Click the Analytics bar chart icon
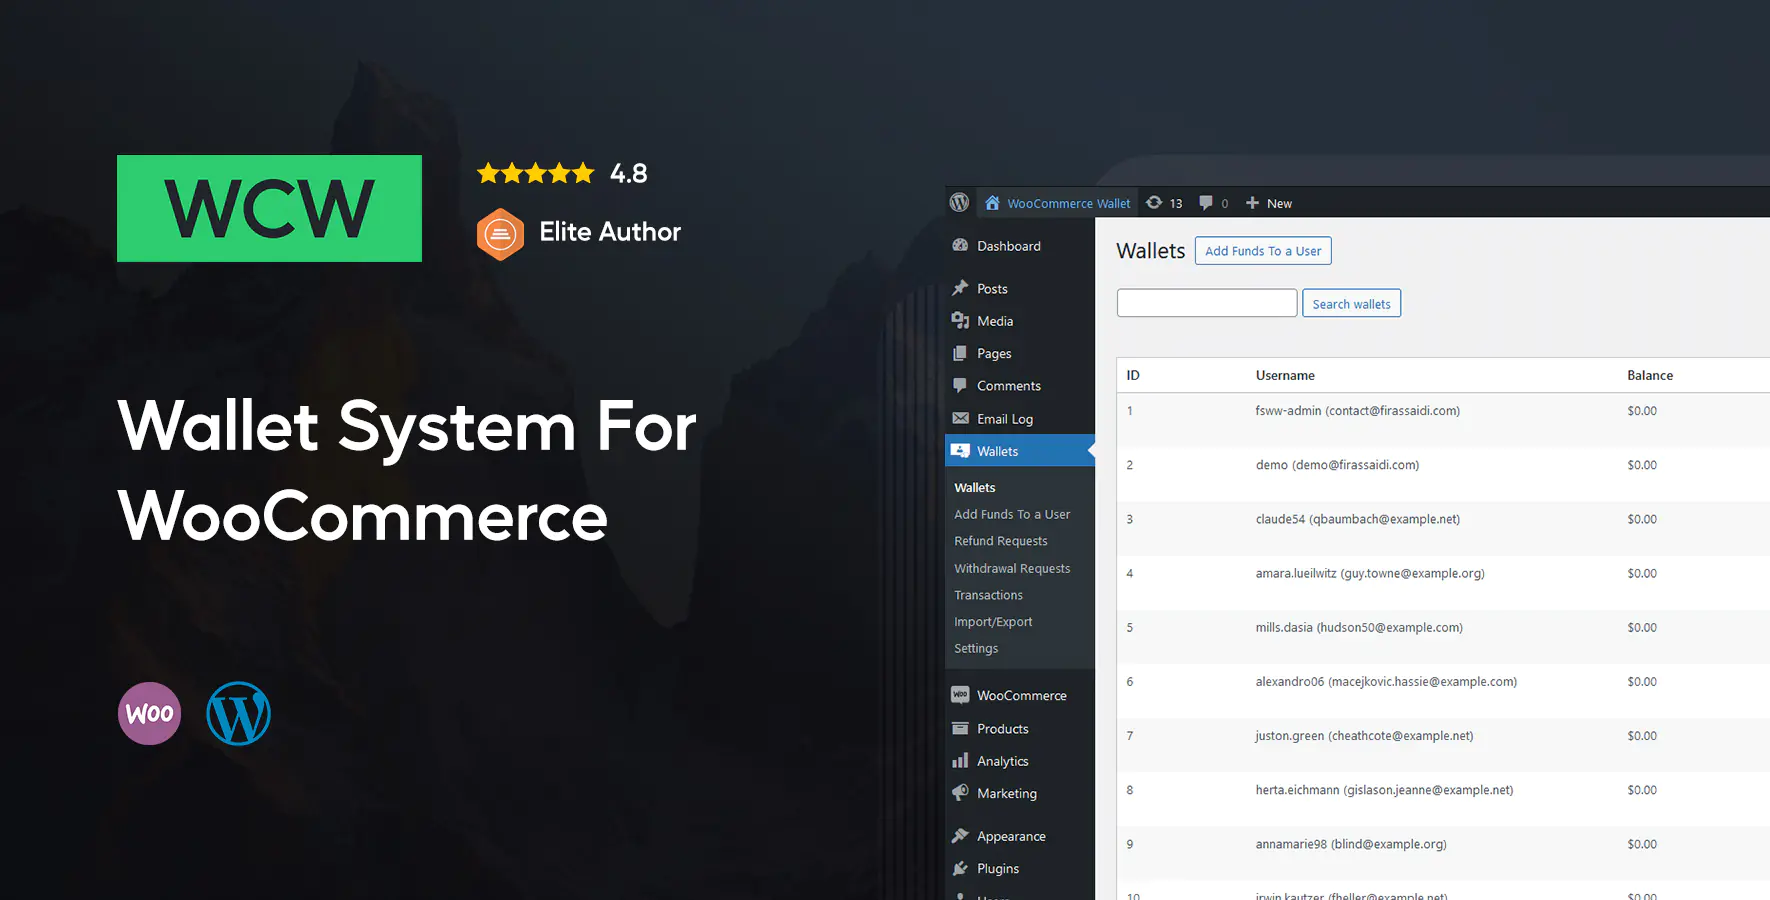1770x900 pixels. coord(960,760)
